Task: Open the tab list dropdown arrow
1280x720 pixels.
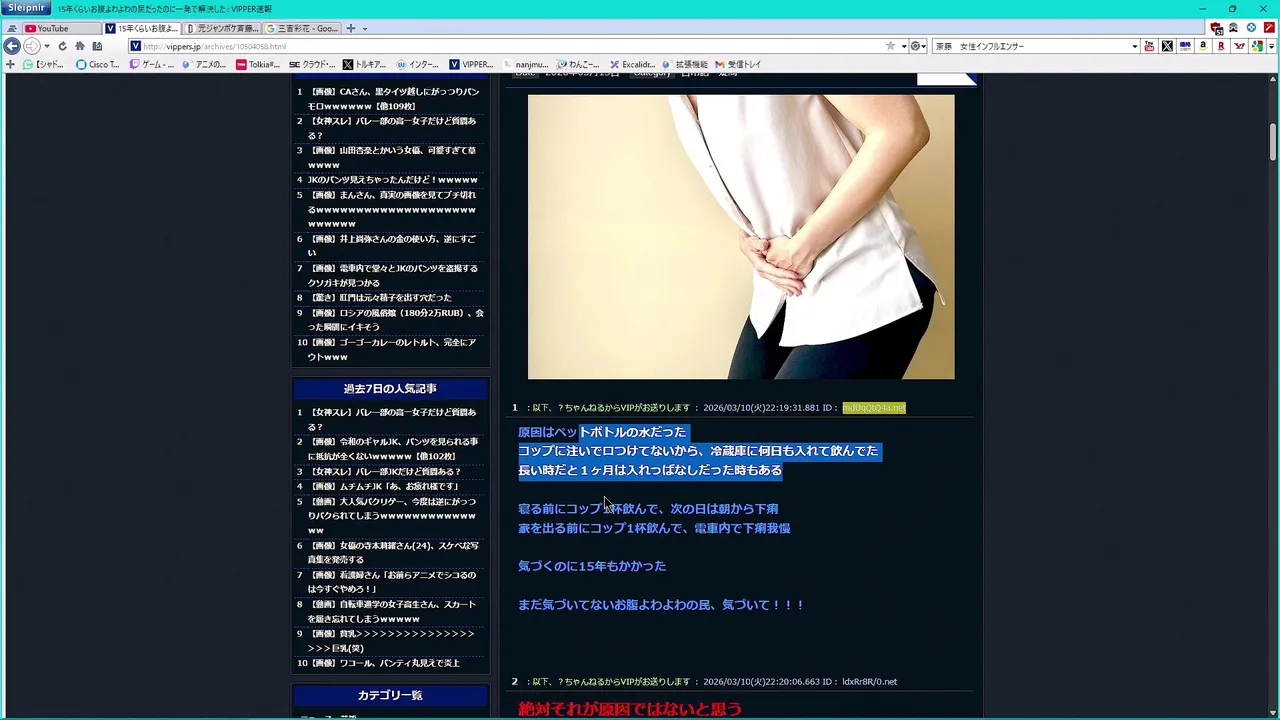Action: point(365,28)
